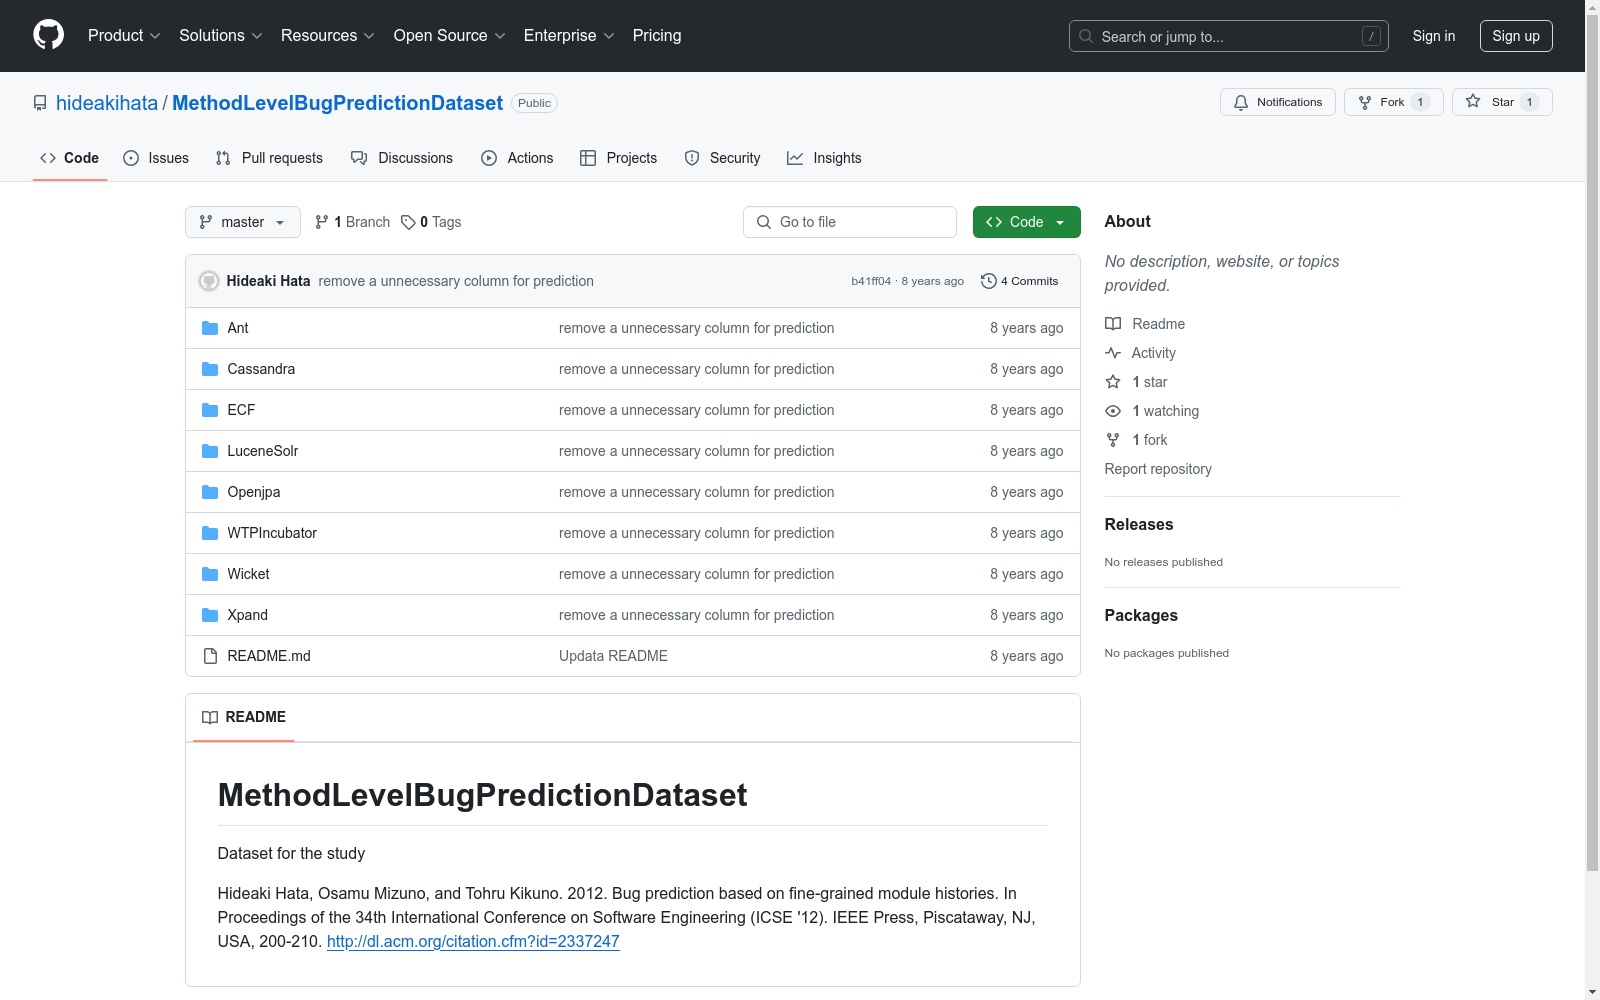The width and height of the screenshot is (1600, 1000).
Task: Click the Sign up button
Action: (x=1516, y=36)
